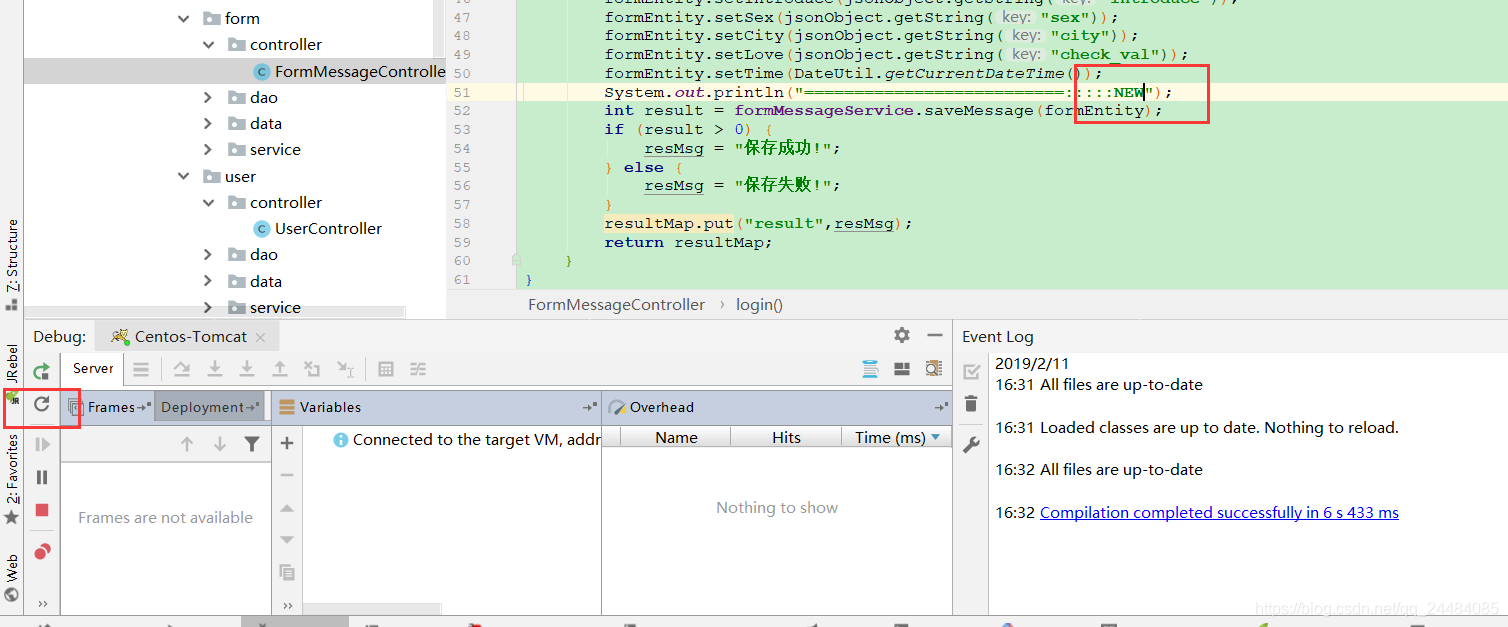Open the Z: Structure side tool window
The height and width of the screenshot is (627, 1508).
tap(12, 264)
